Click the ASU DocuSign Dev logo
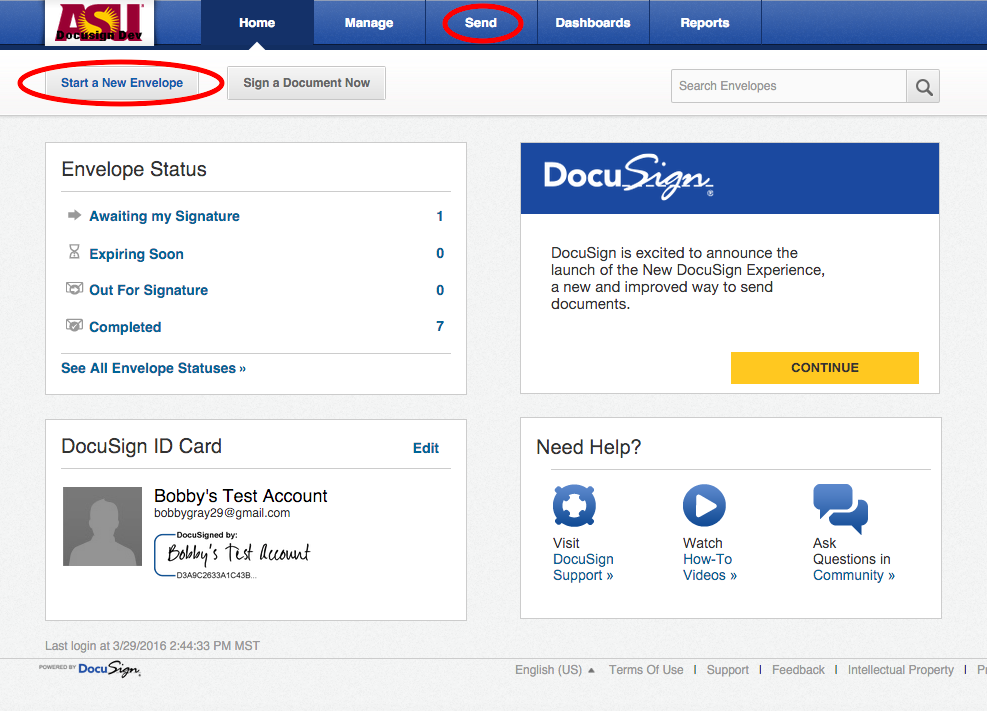 pyautogui.click(x=99, y=23)
